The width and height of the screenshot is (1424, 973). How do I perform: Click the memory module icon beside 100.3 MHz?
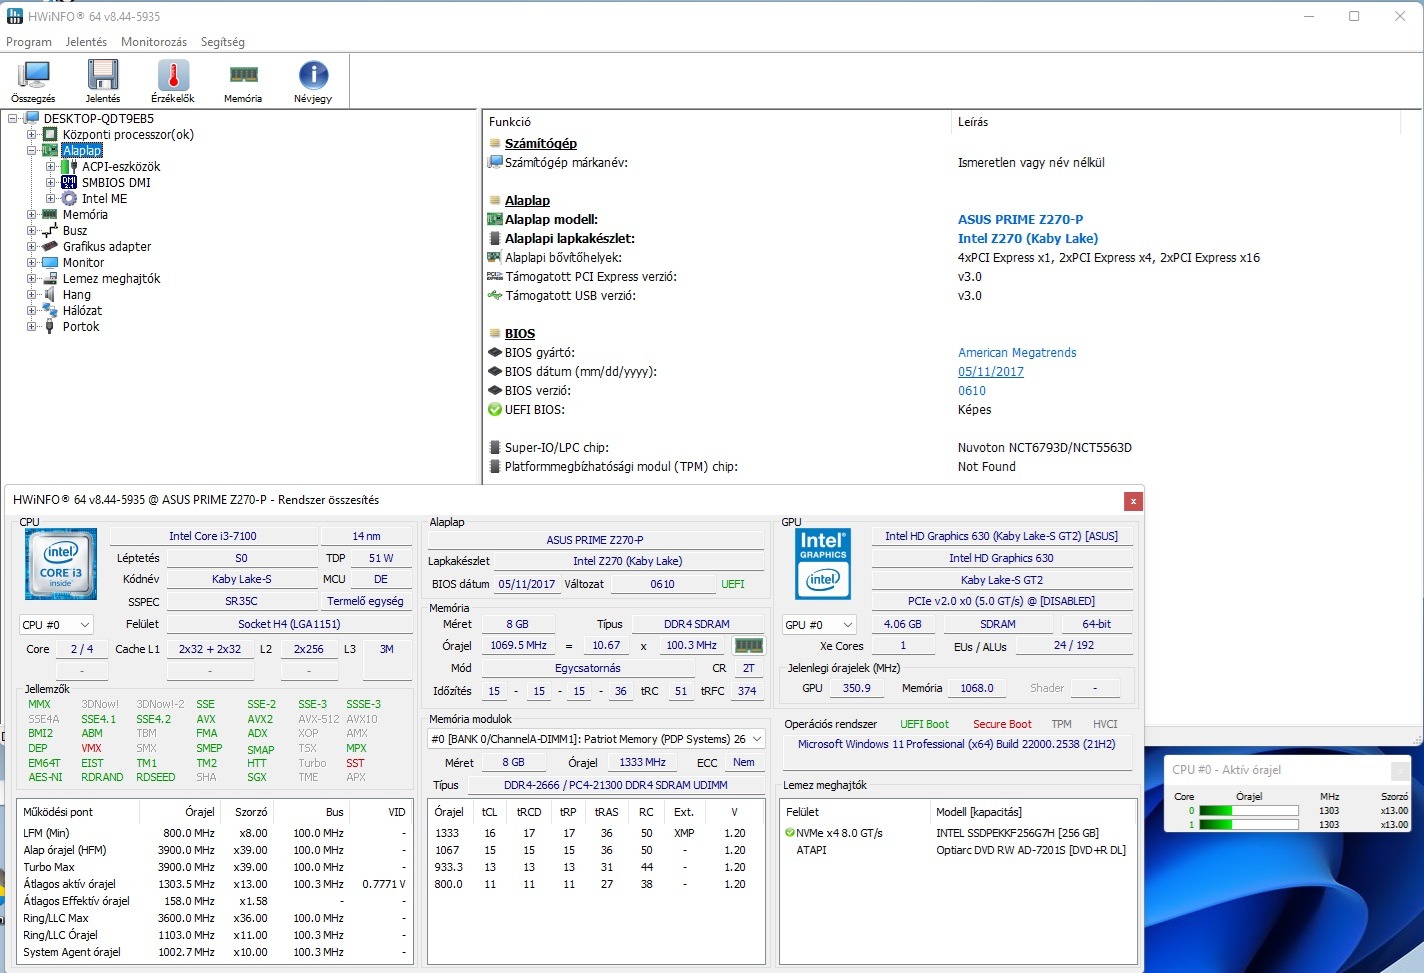click(748, 646)
